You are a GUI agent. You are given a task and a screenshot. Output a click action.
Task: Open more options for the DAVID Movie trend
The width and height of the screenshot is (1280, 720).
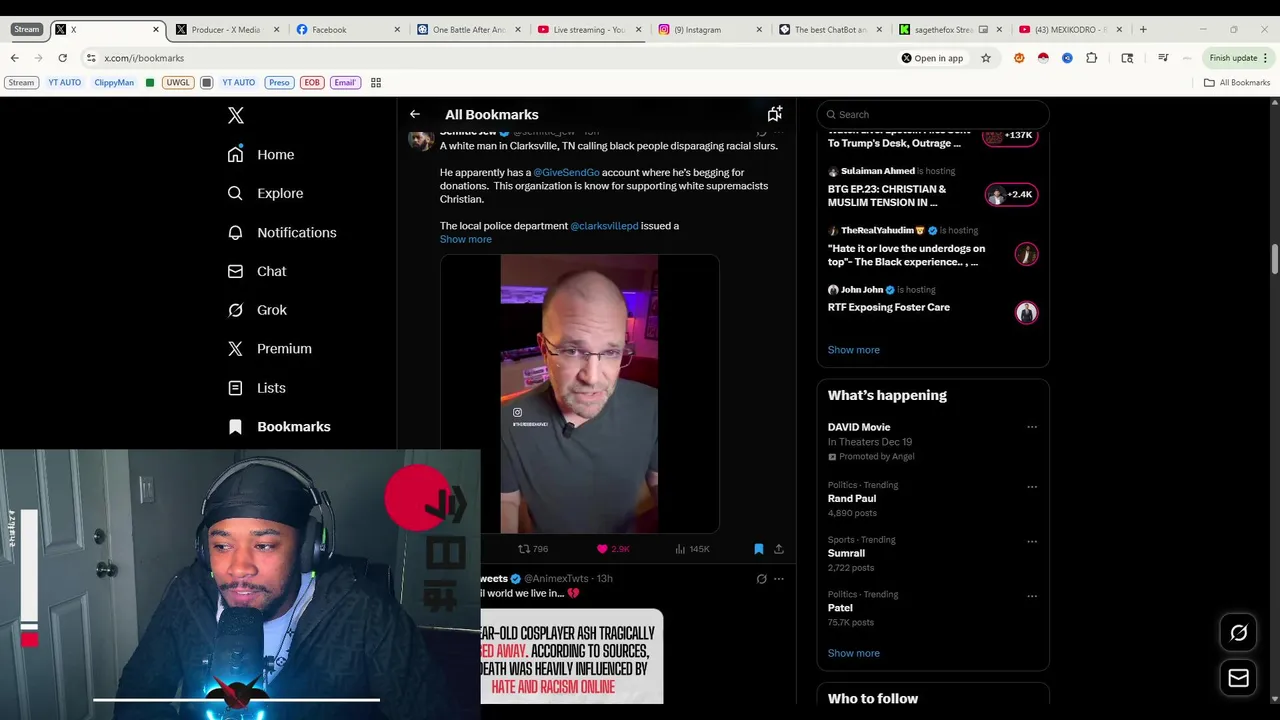coord(1032,428)
